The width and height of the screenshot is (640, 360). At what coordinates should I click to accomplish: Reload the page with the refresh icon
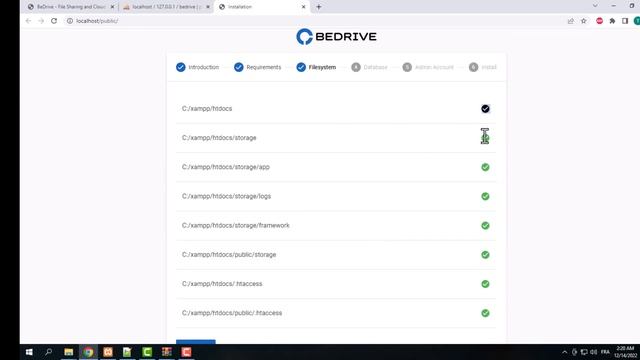click(x=54, y=21)
